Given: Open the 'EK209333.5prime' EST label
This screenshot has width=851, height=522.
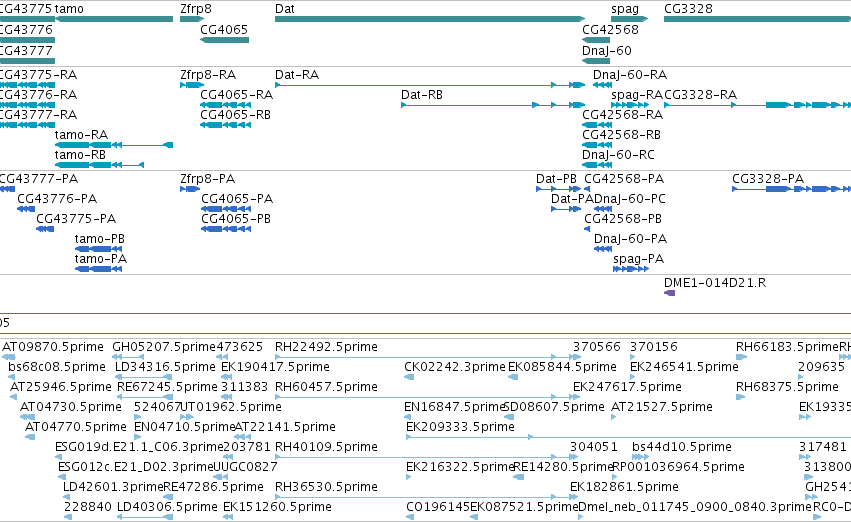Looking at the screenshot, I should (460, 428).
